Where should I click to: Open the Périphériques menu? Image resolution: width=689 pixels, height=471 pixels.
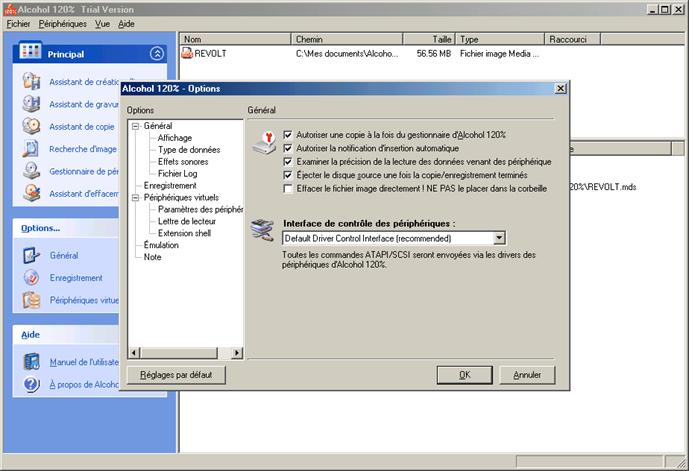click(62, 24)
